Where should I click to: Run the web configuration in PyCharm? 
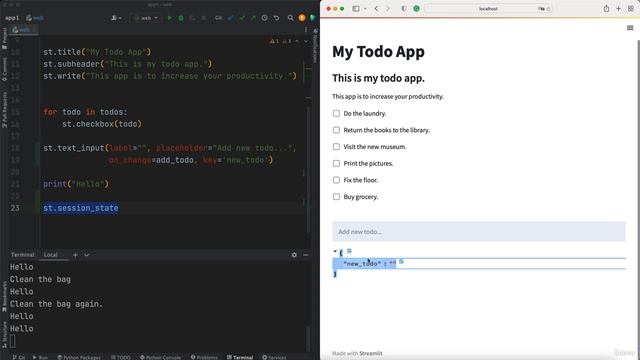pos(169,18)
